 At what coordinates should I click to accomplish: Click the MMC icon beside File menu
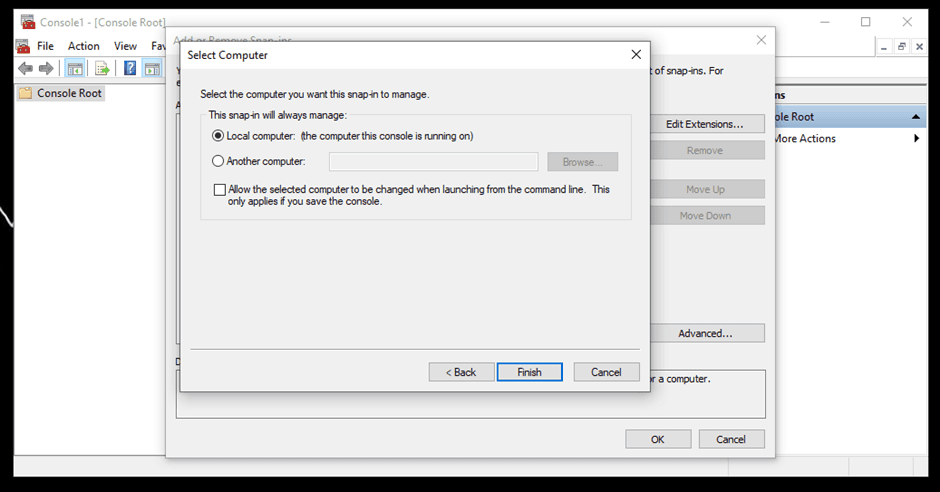[x=23, y=46]
